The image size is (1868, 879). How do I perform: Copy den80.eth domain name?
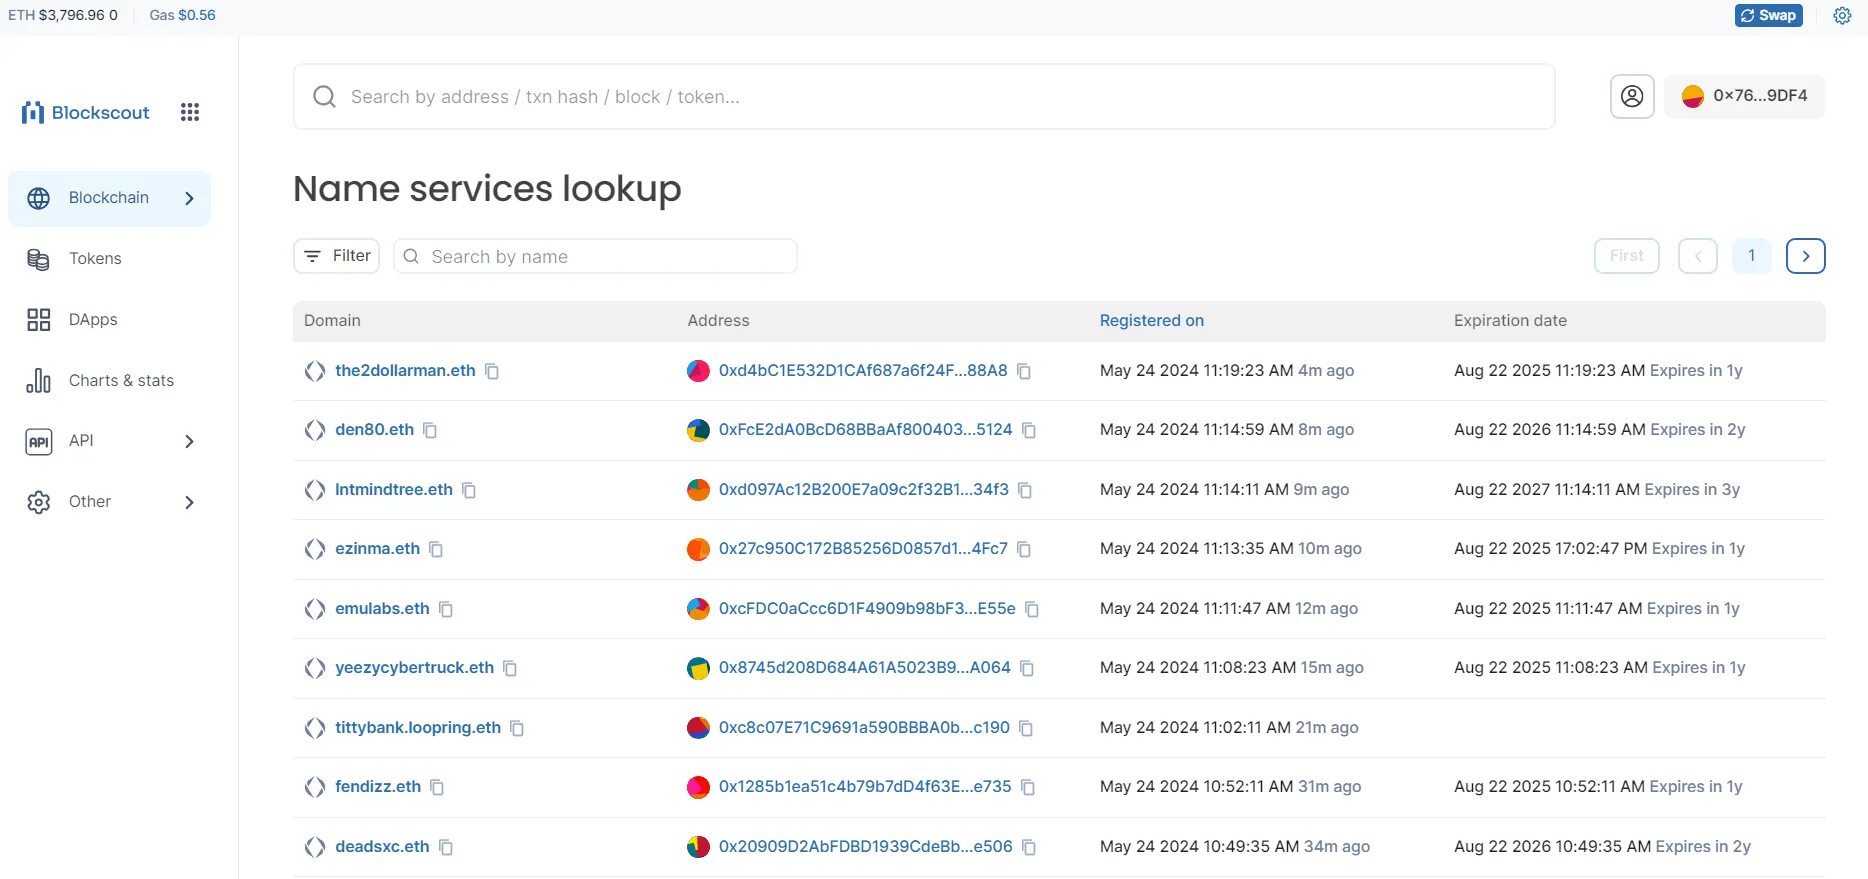pyautogui.click(x=430, y=430)
